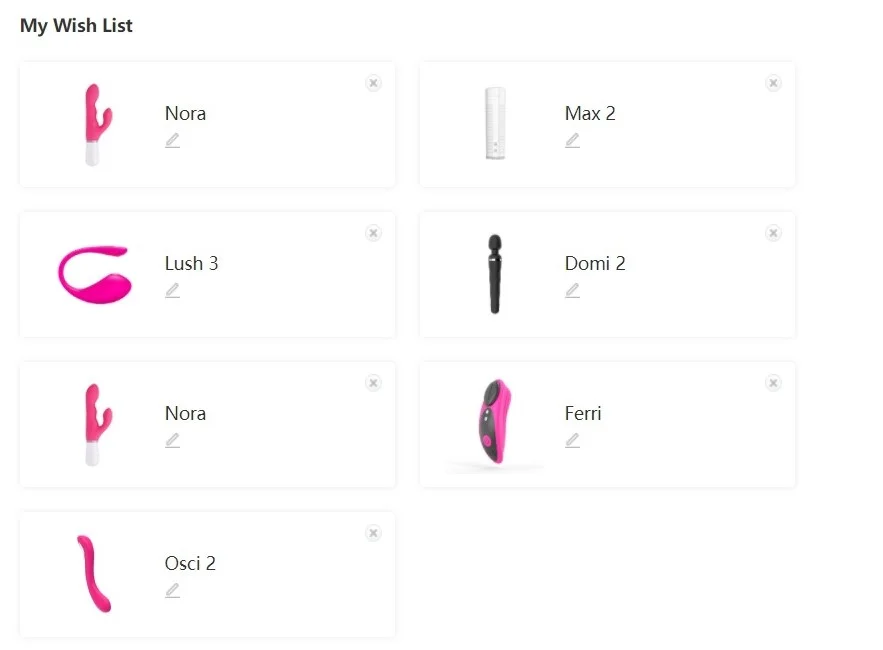Screen dimensions: 883x650
Task: Click the Osci 2 product image
Action: click(94, 574)
